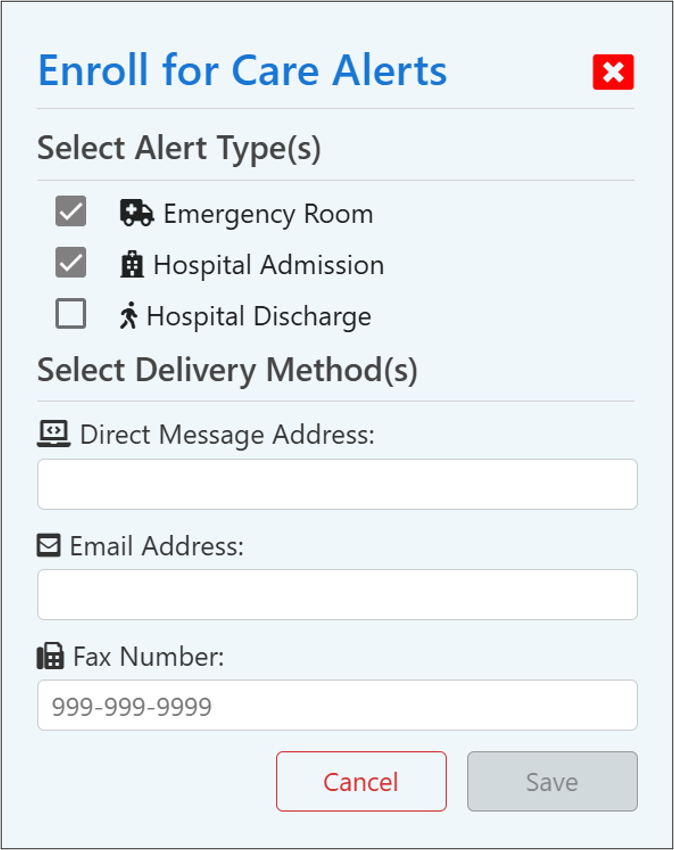Click the Select Alert Type(s) heading
The height and width of the screenshot is (850, 674).
click(x=179, y=149)
